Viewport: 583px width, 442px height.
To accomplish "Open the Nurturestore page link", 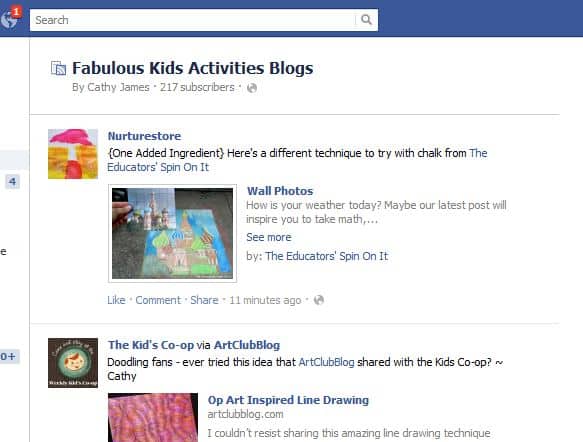I will tap(144, 136).
